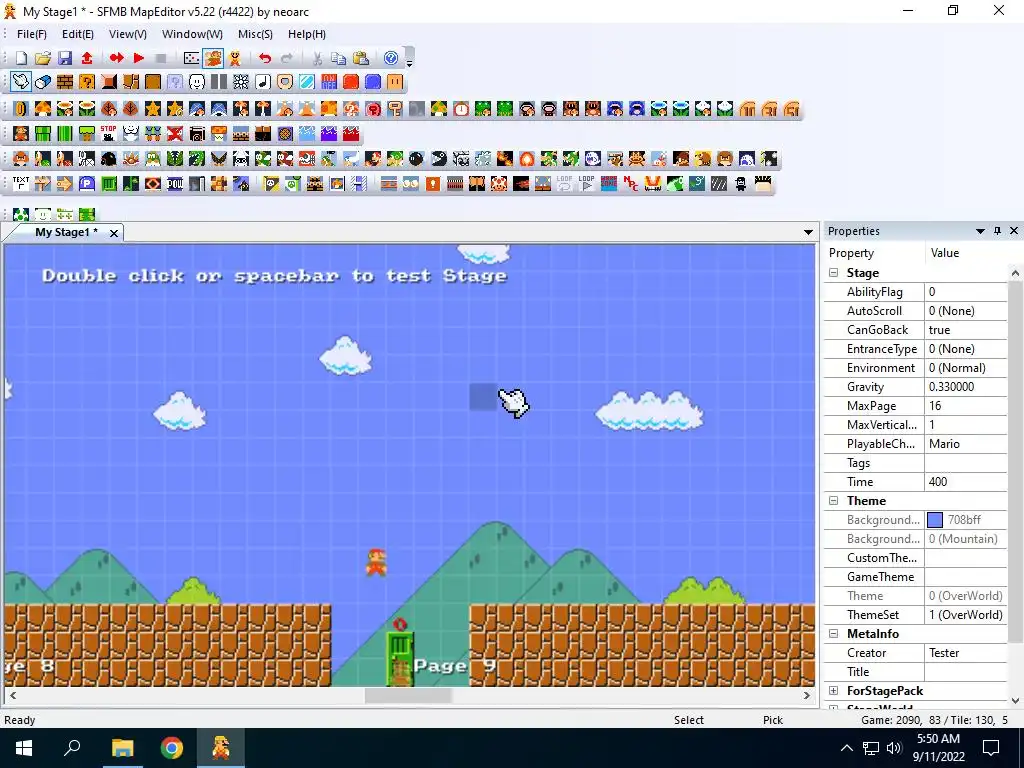Open Misc menu

[x=255, y=34]
